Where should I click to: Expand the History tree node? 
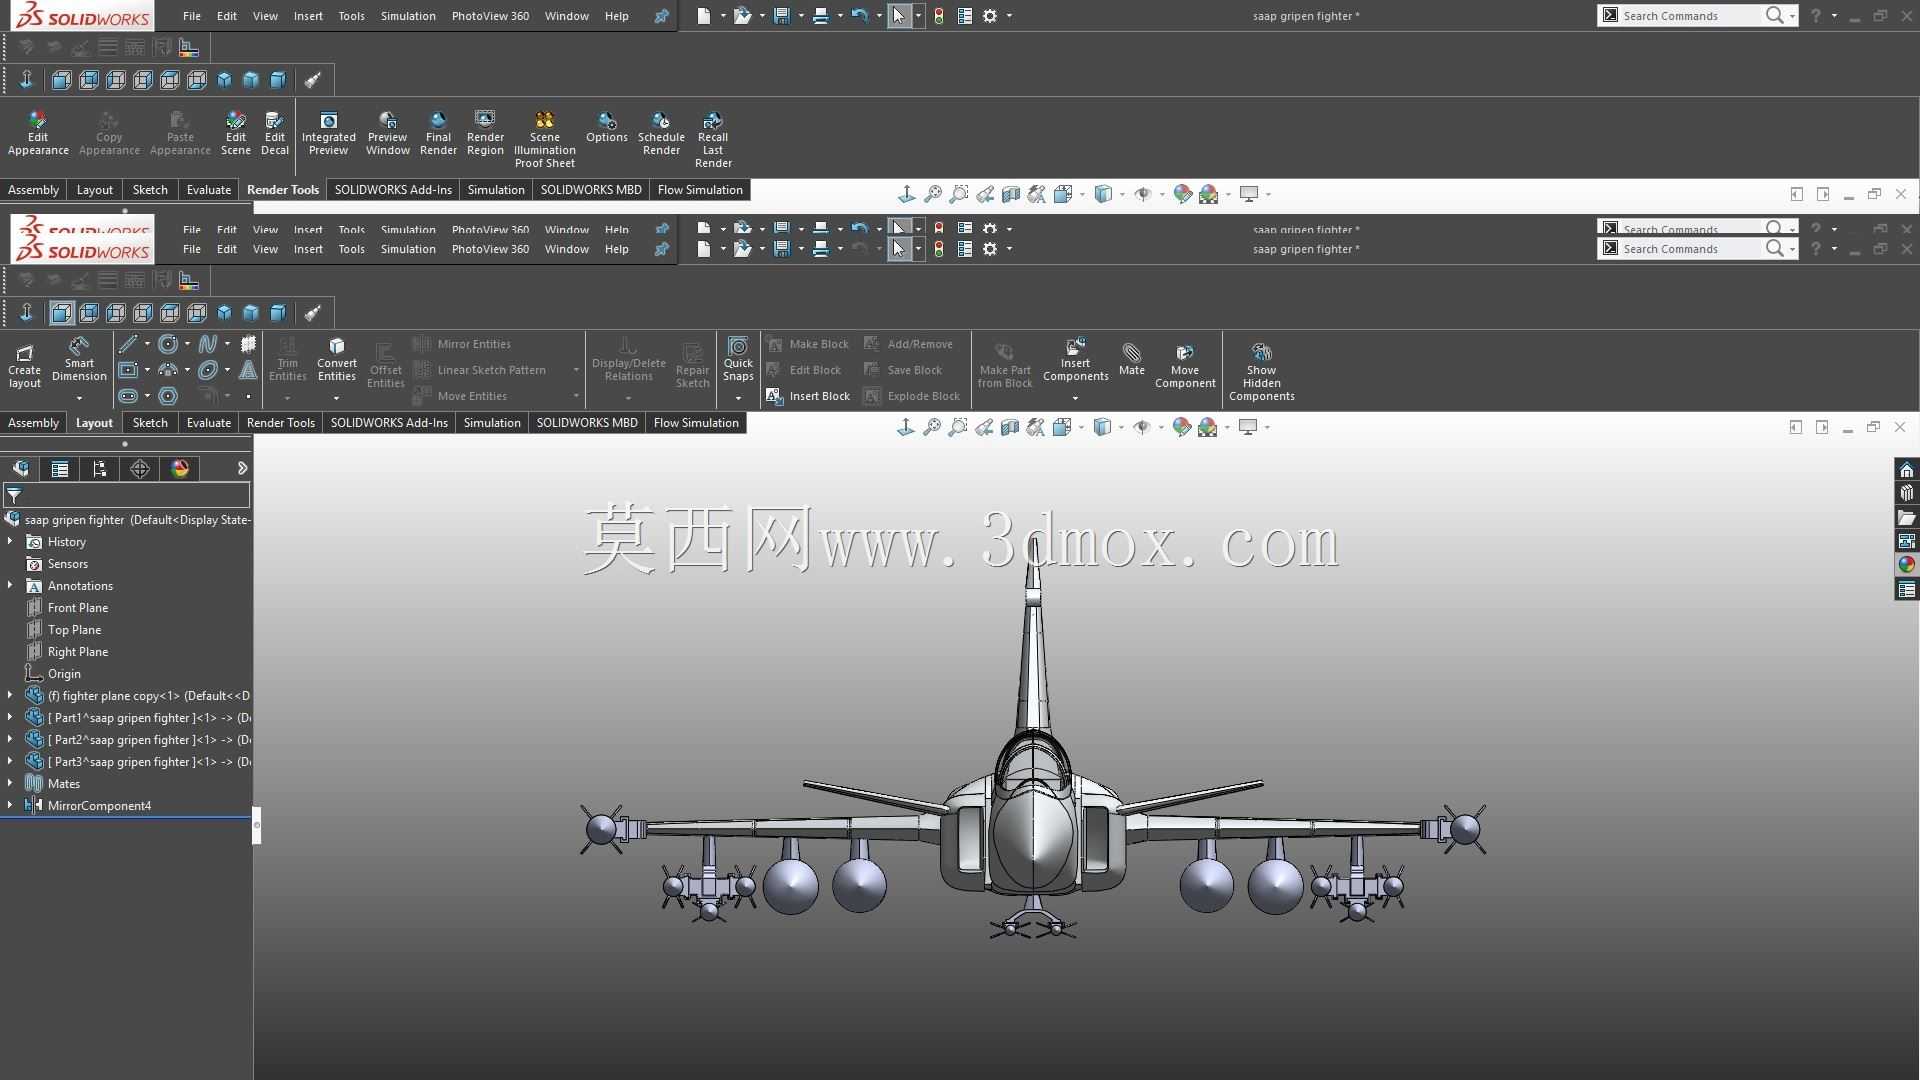(x=11, y=542)
